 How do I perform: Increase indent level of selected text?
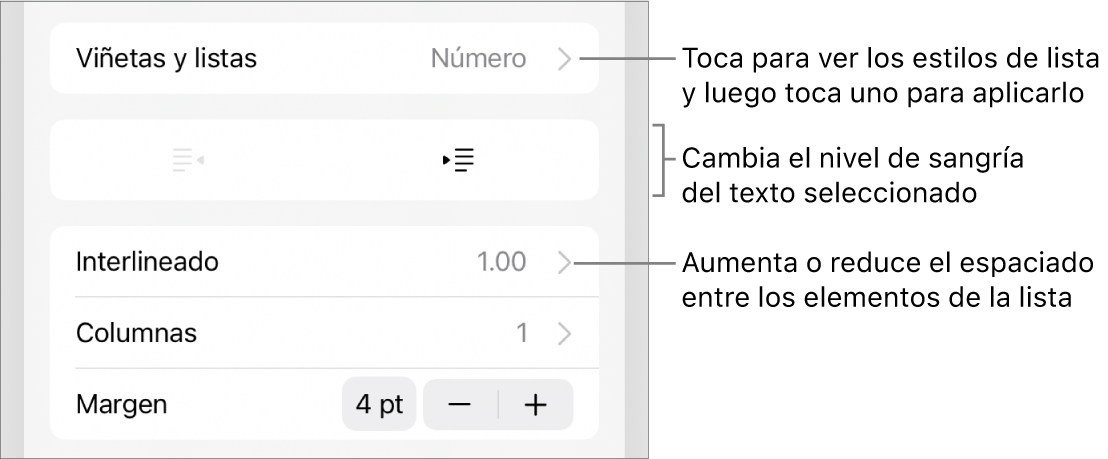(459, 161)
